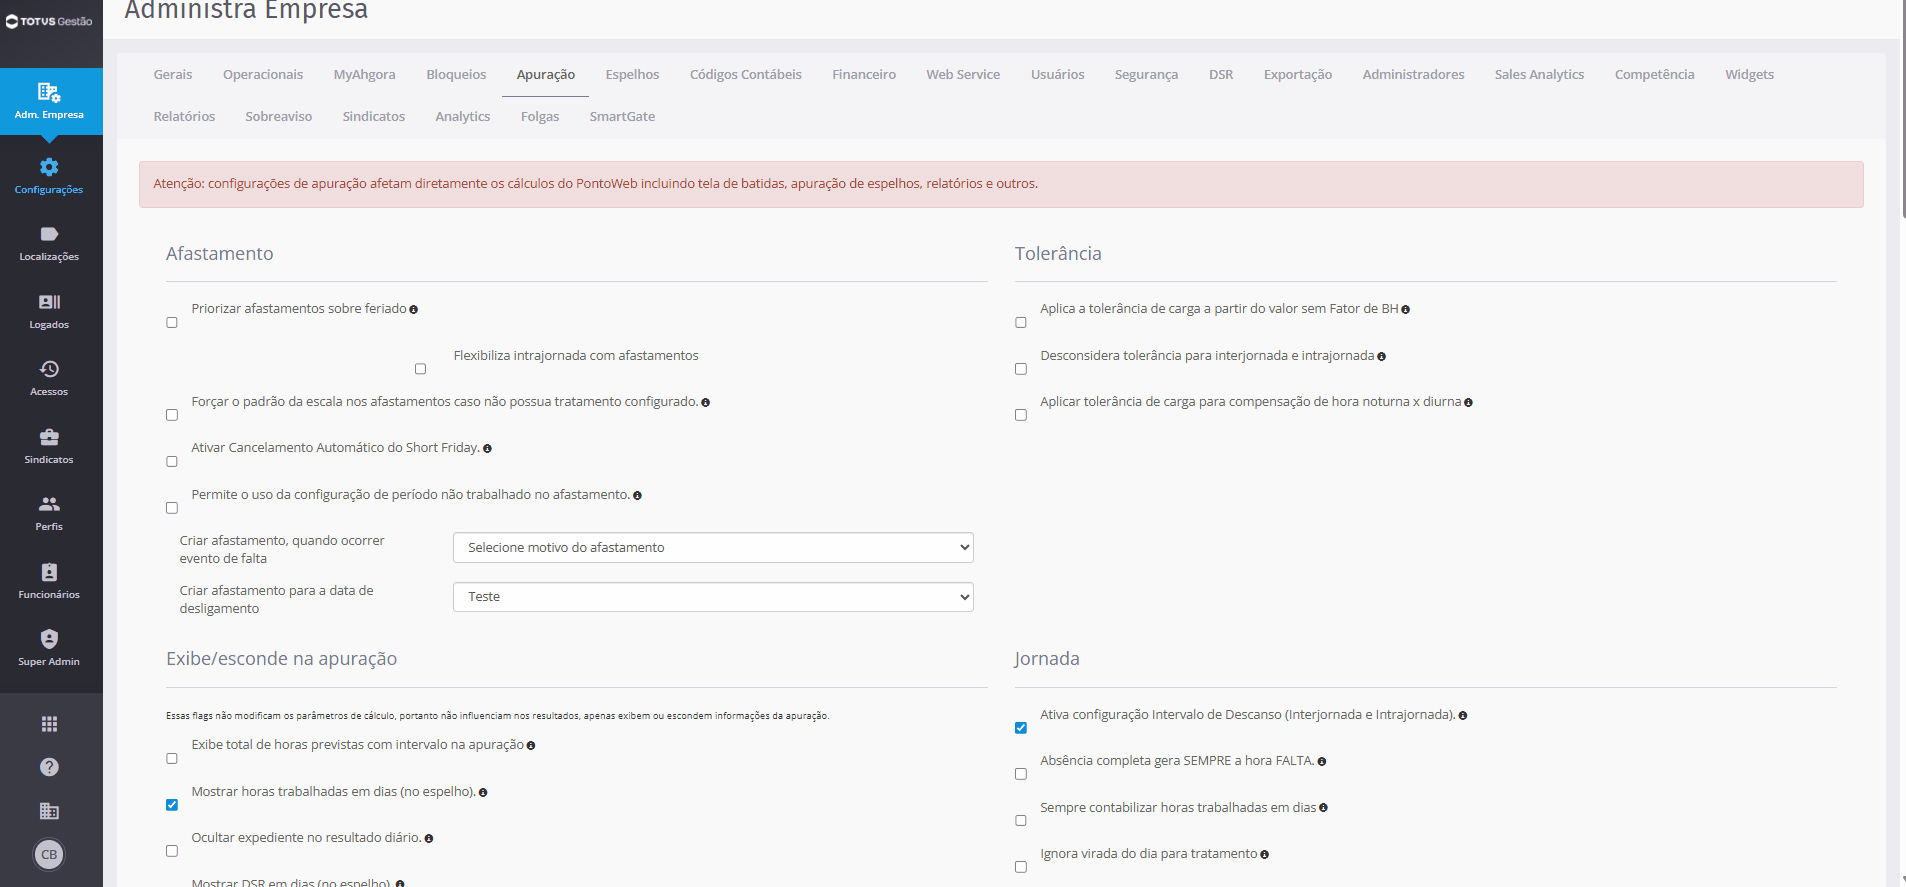This screenshot has width=1906, height=887.
Task: Switch to the Gerais tab
Action: pos(173,75)
